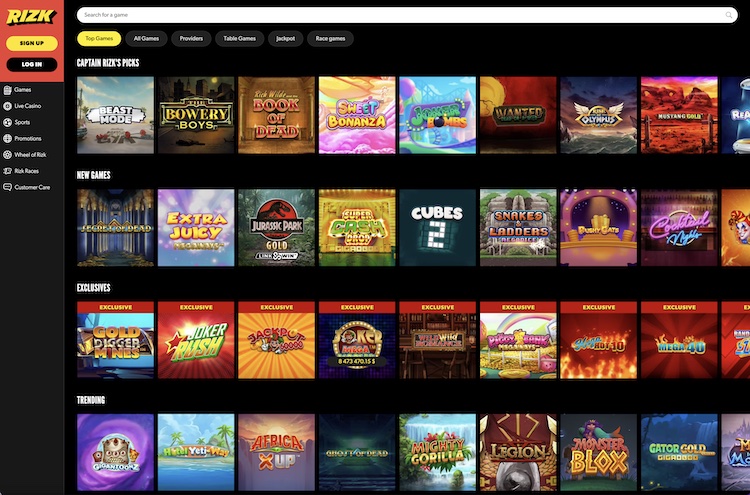Image resolution: width=750 pixels, height=495 pixels.
Task: Open the Beast Mode game
Action: pyautogui.click(x=115, y=115)
